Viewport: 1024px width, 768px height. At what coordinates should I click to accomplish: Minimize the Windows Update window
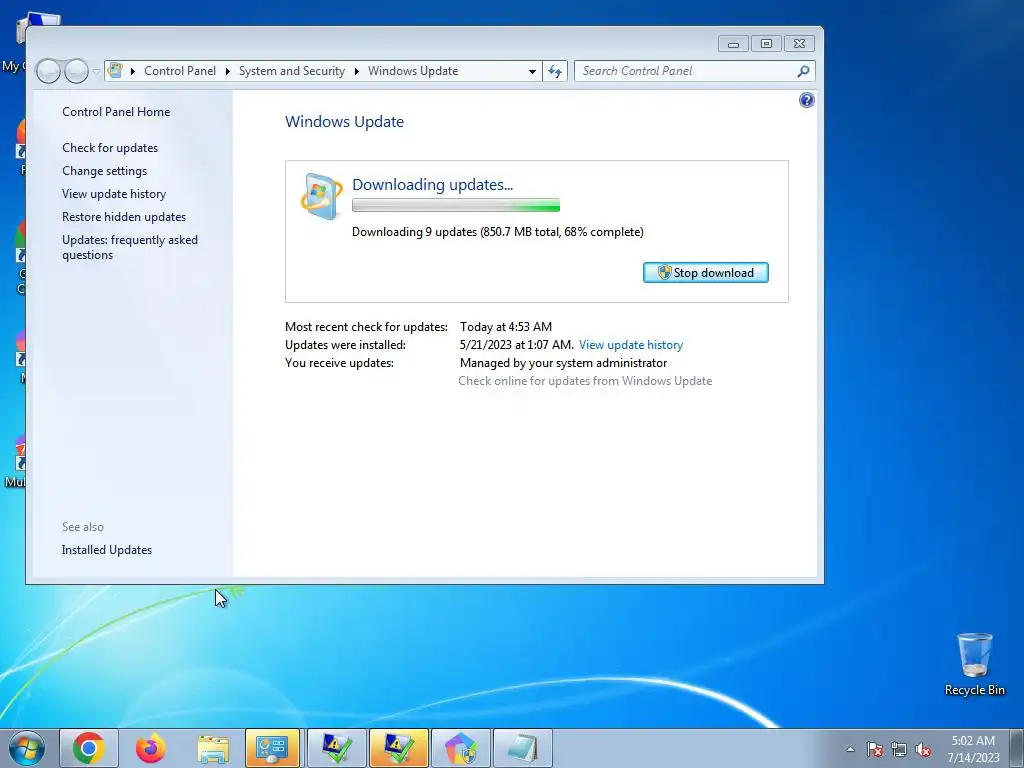point(733,44)
